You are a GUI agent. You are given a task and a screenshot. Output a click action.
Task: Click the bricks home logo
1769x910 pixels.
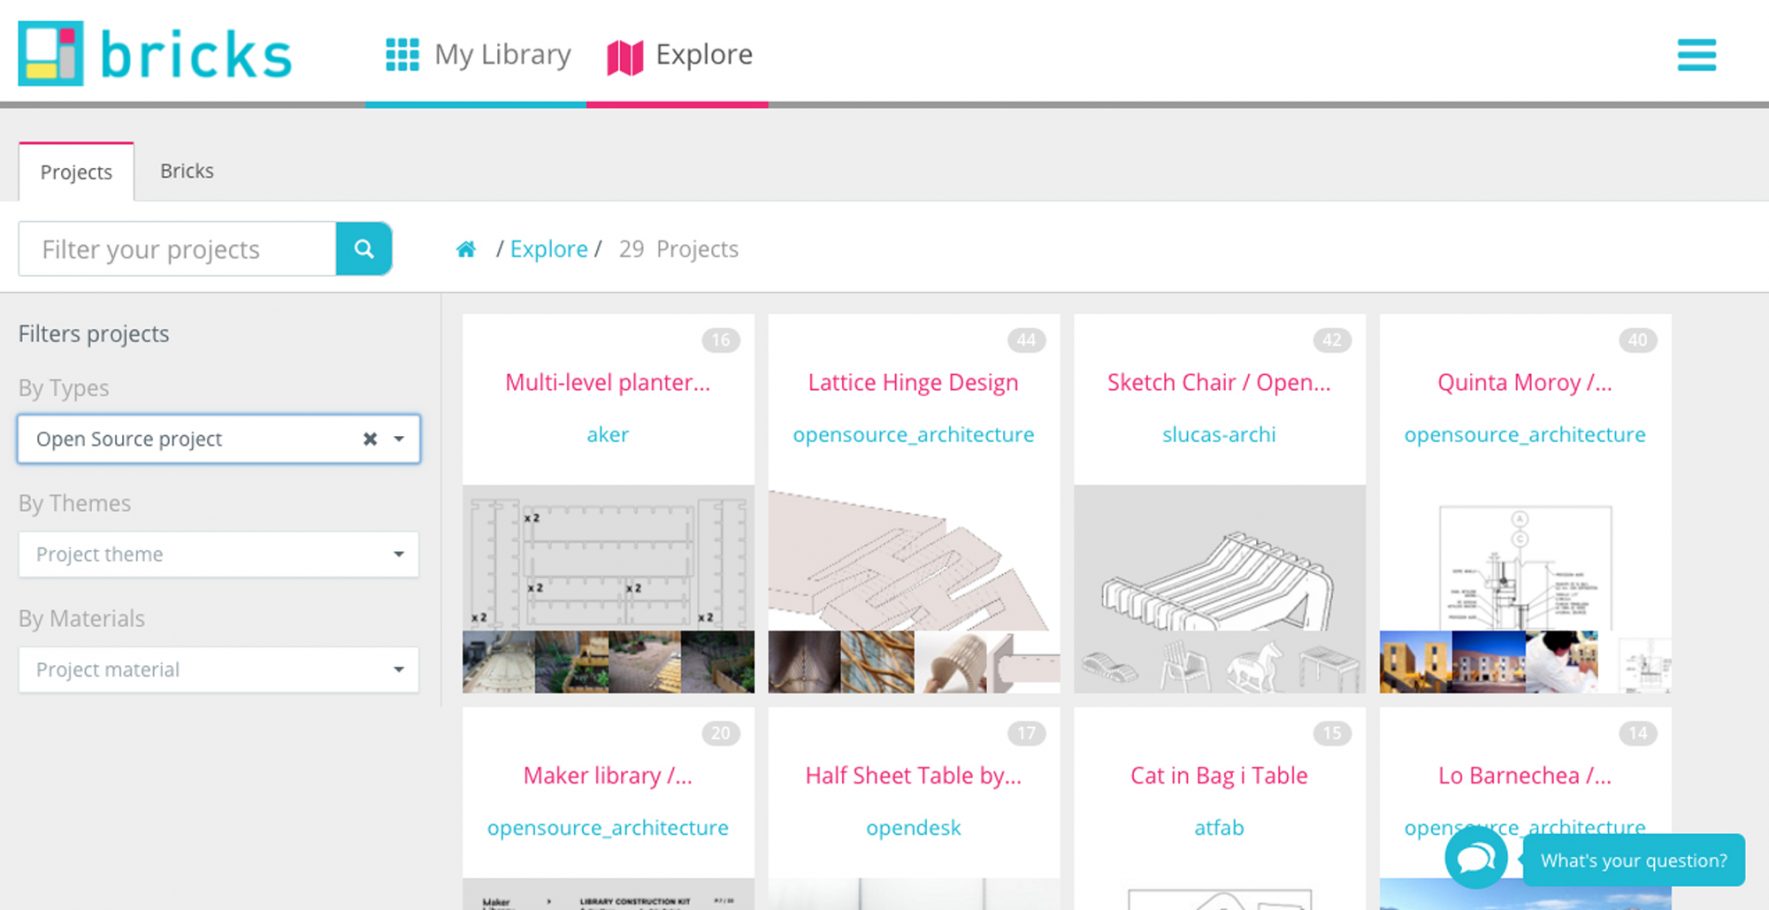(155, 54)
